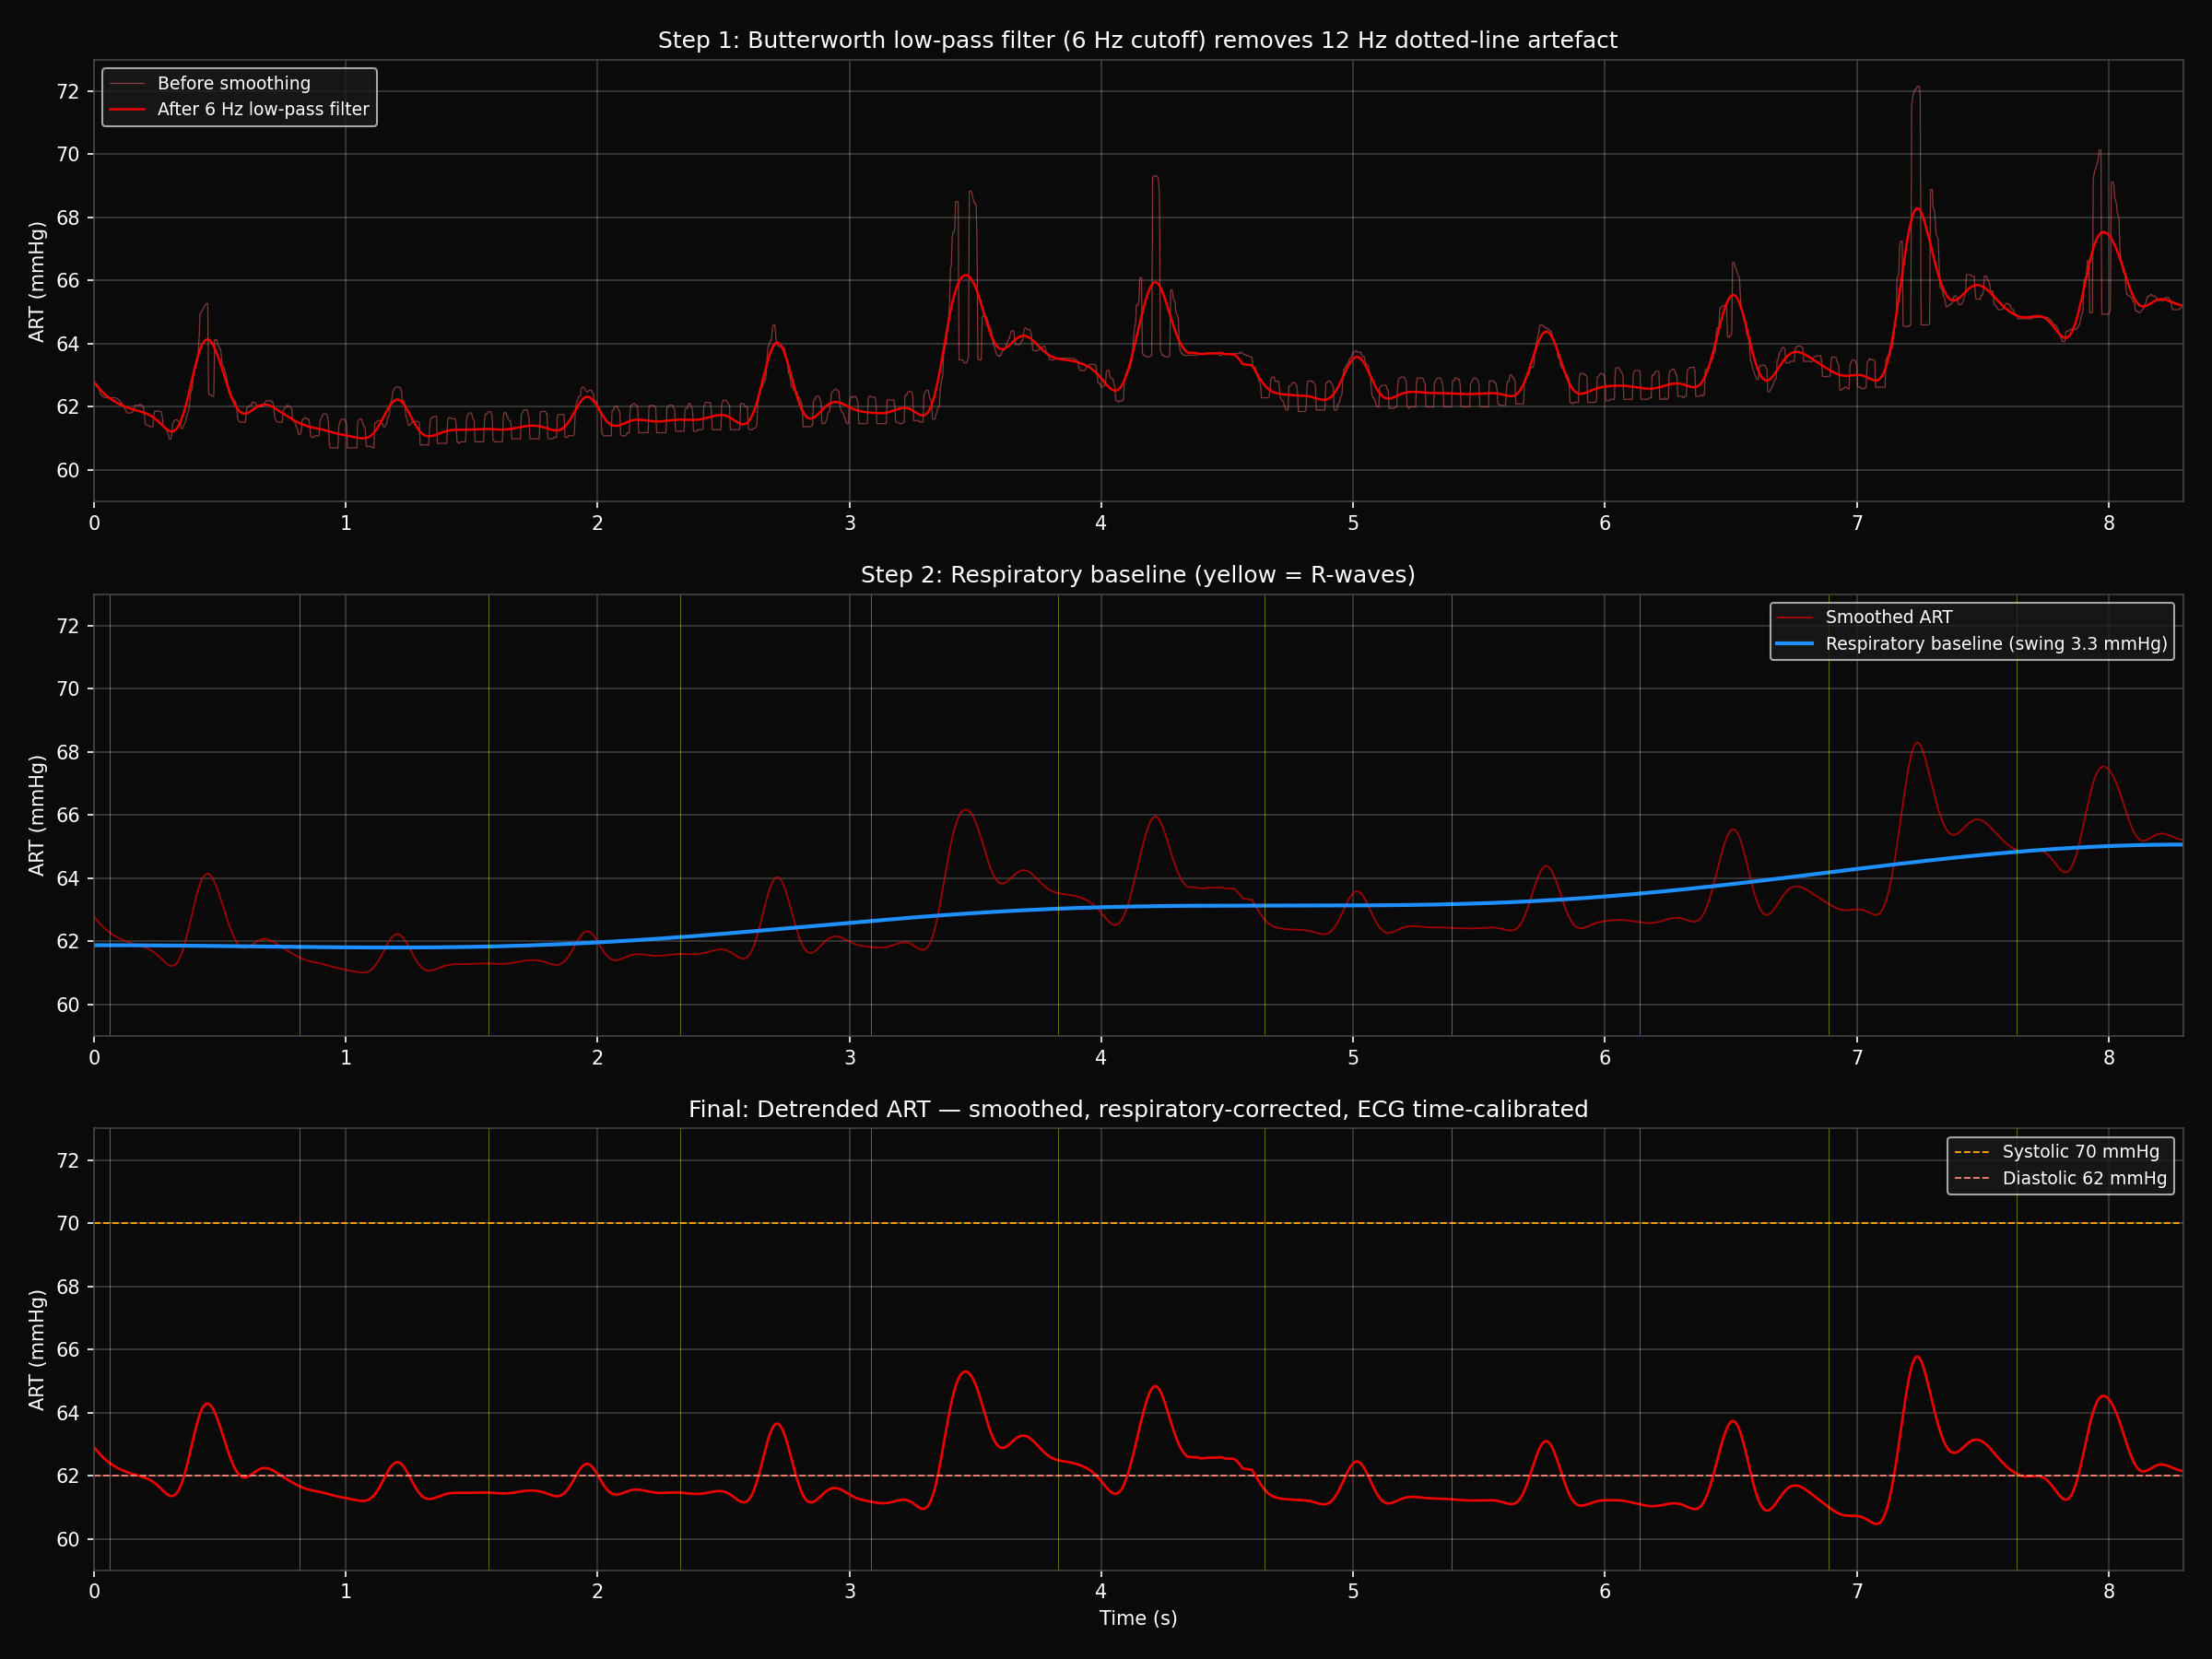
Task: Click the Step 2 Respiratory baseline title
Action: pos(1137,575)
